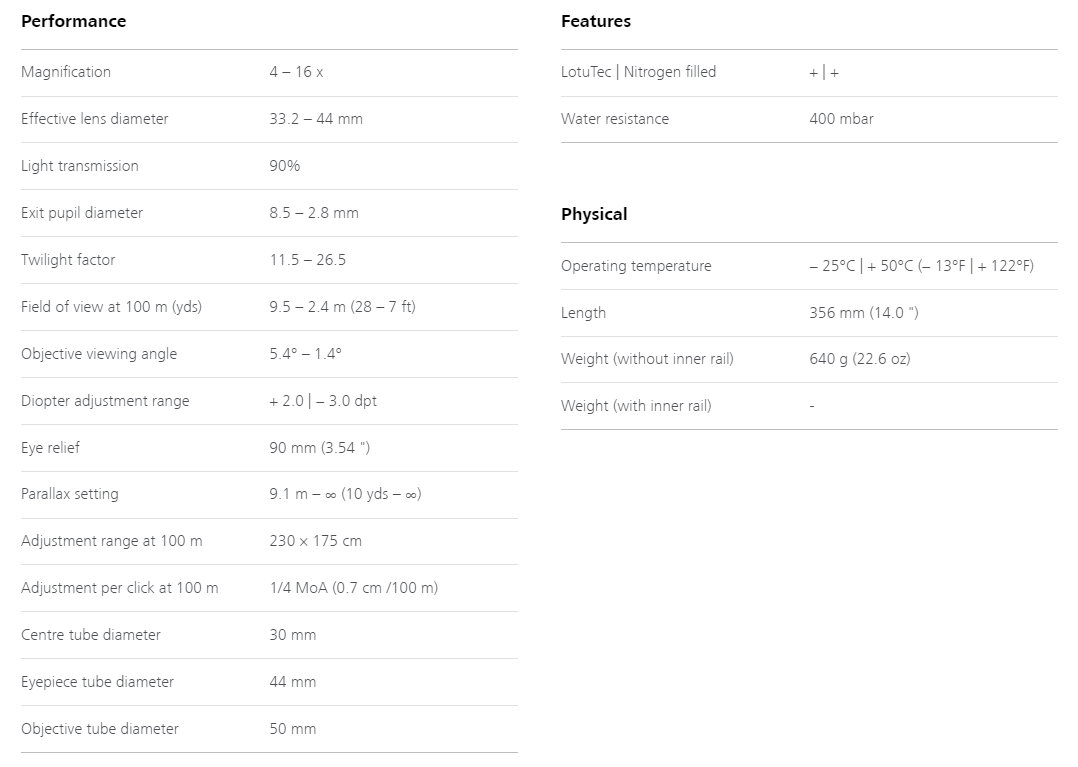1078x767 pixels.
Task: Select the Operating temperature value text
Action: click(x=921, y=266)
